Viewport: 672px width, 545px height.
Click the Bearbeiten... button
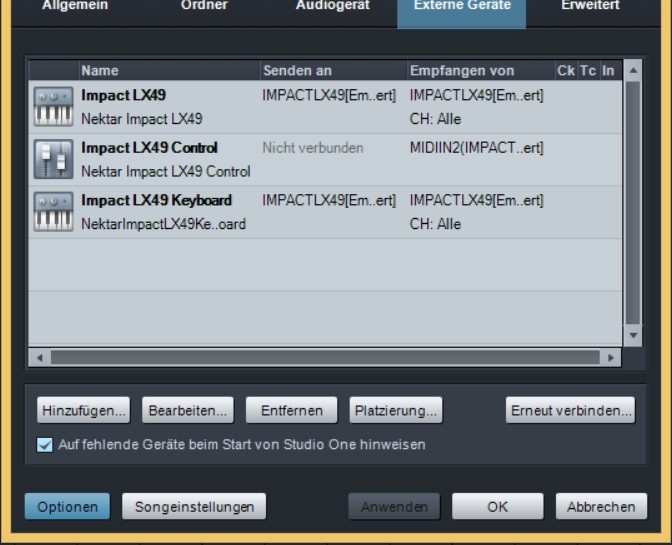click(188, 410)
